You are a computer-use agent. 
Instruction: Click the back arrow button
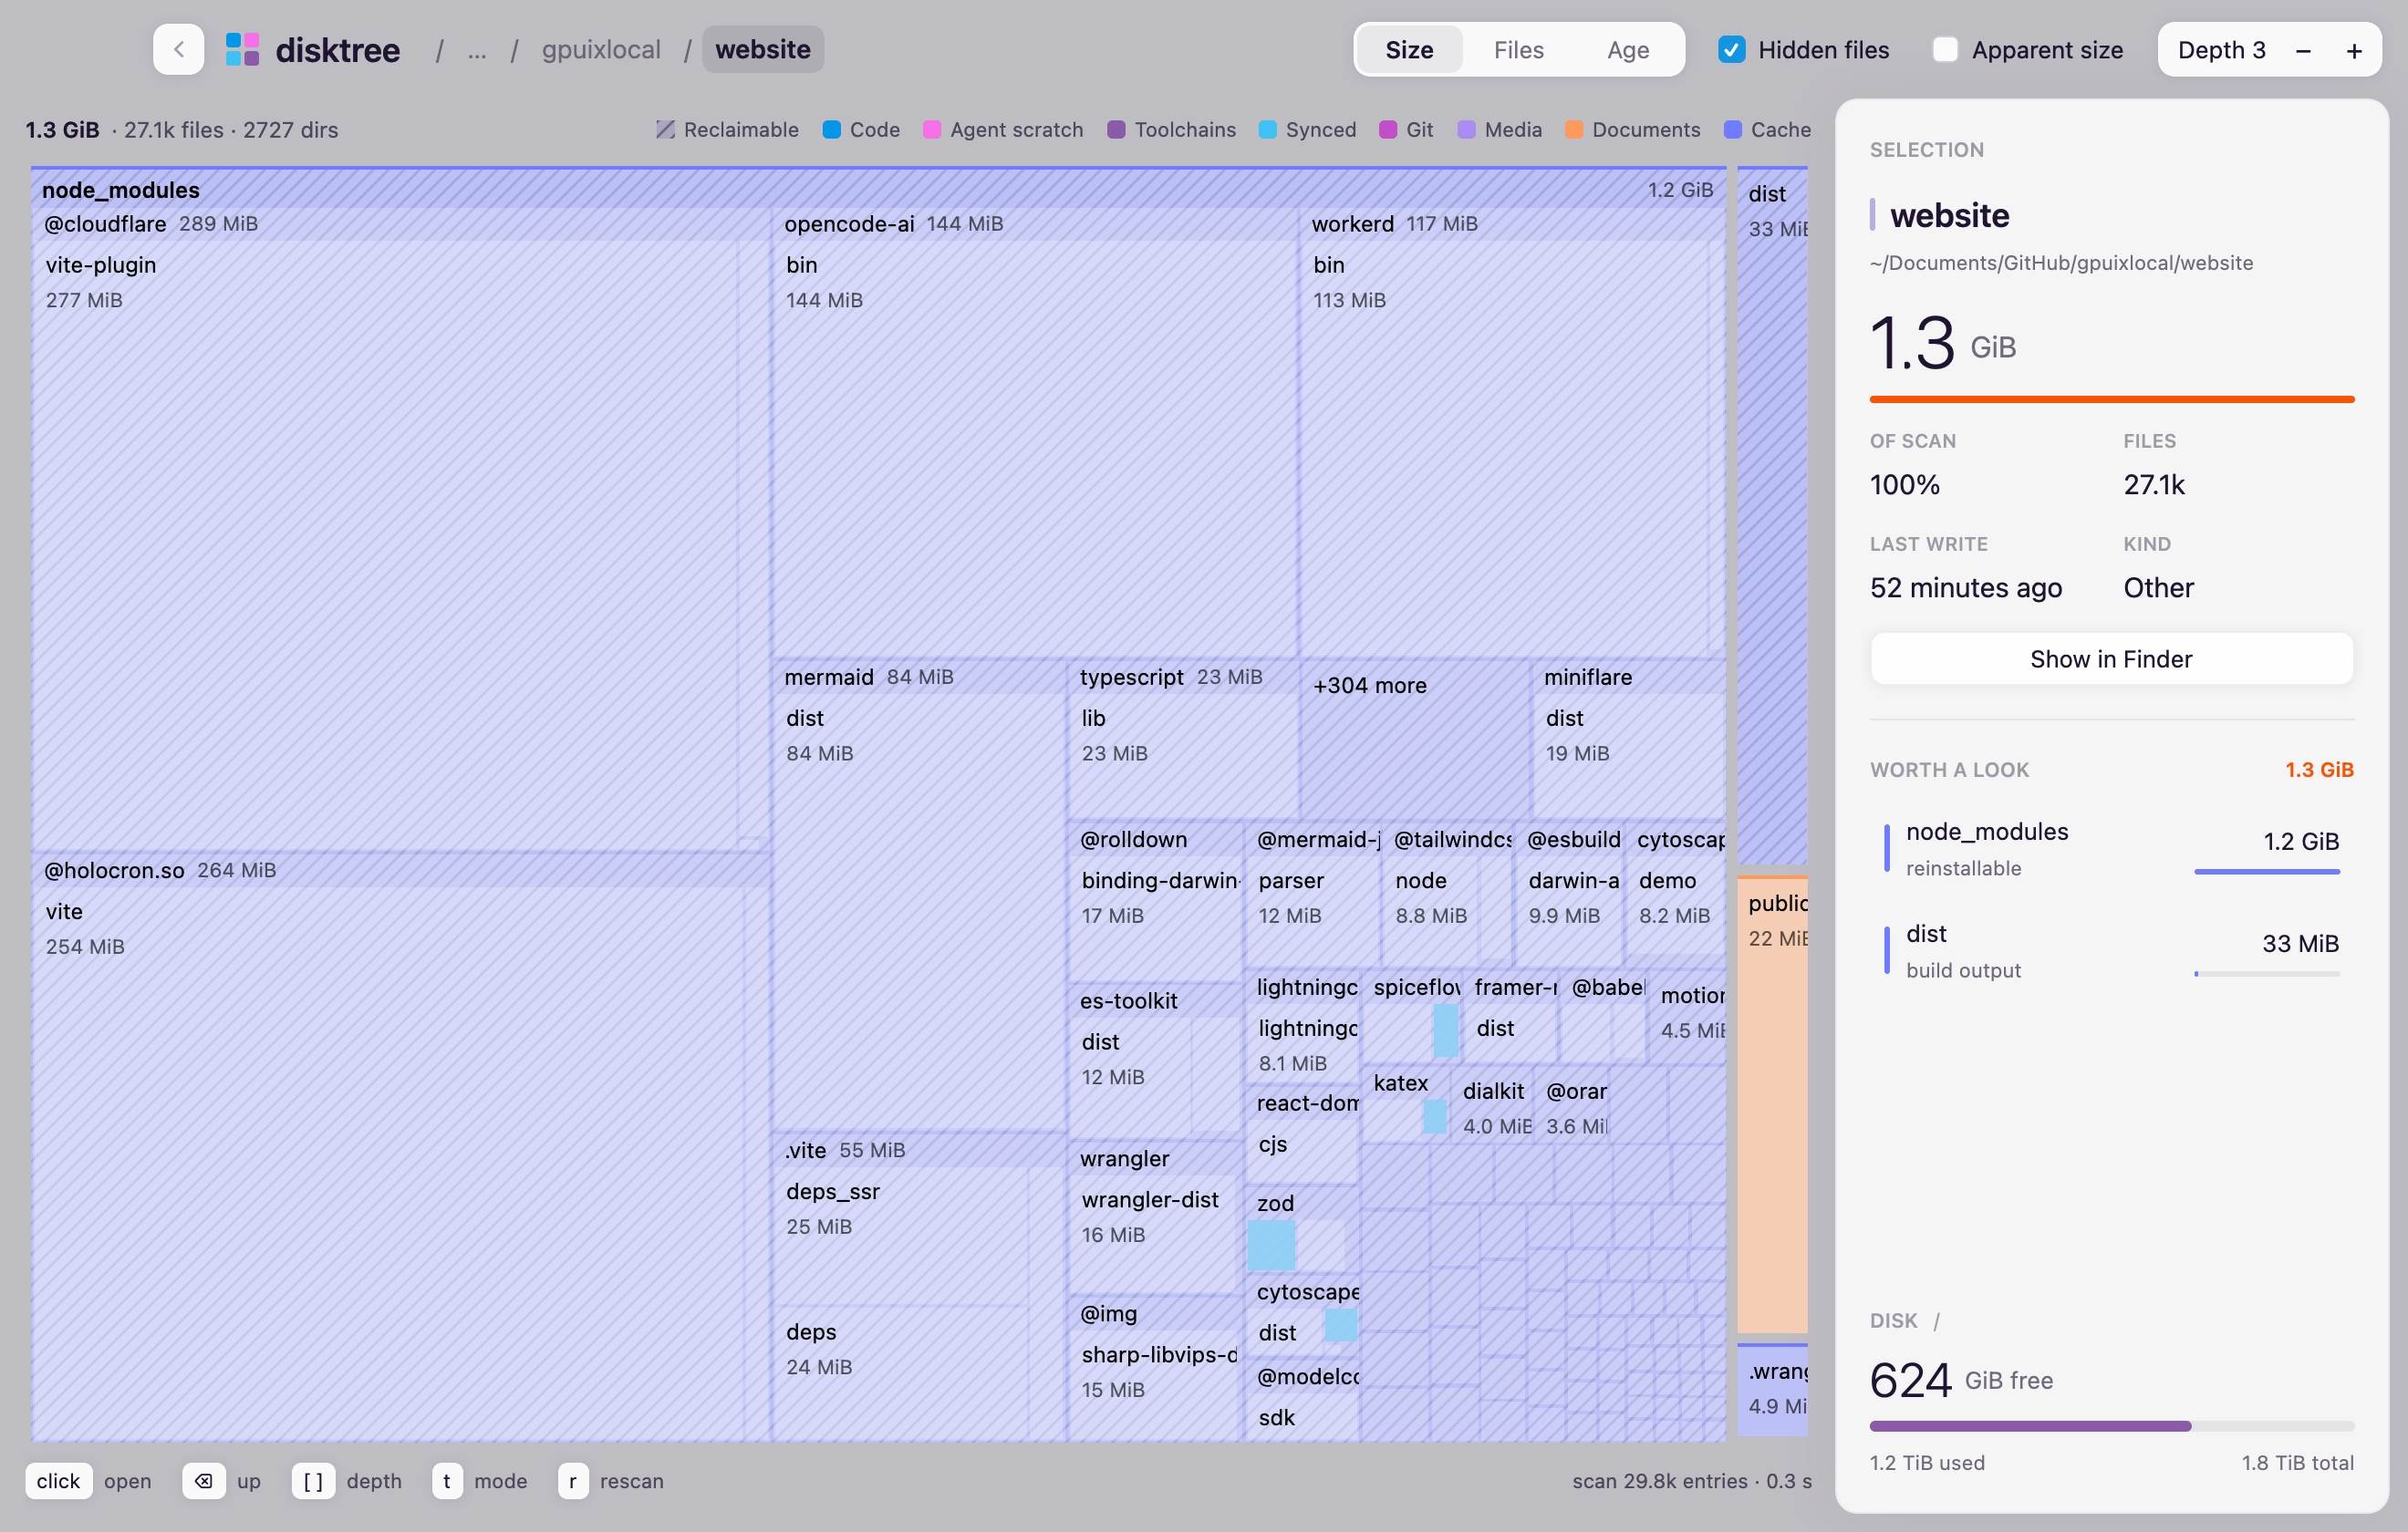click(x=178, y=49)
